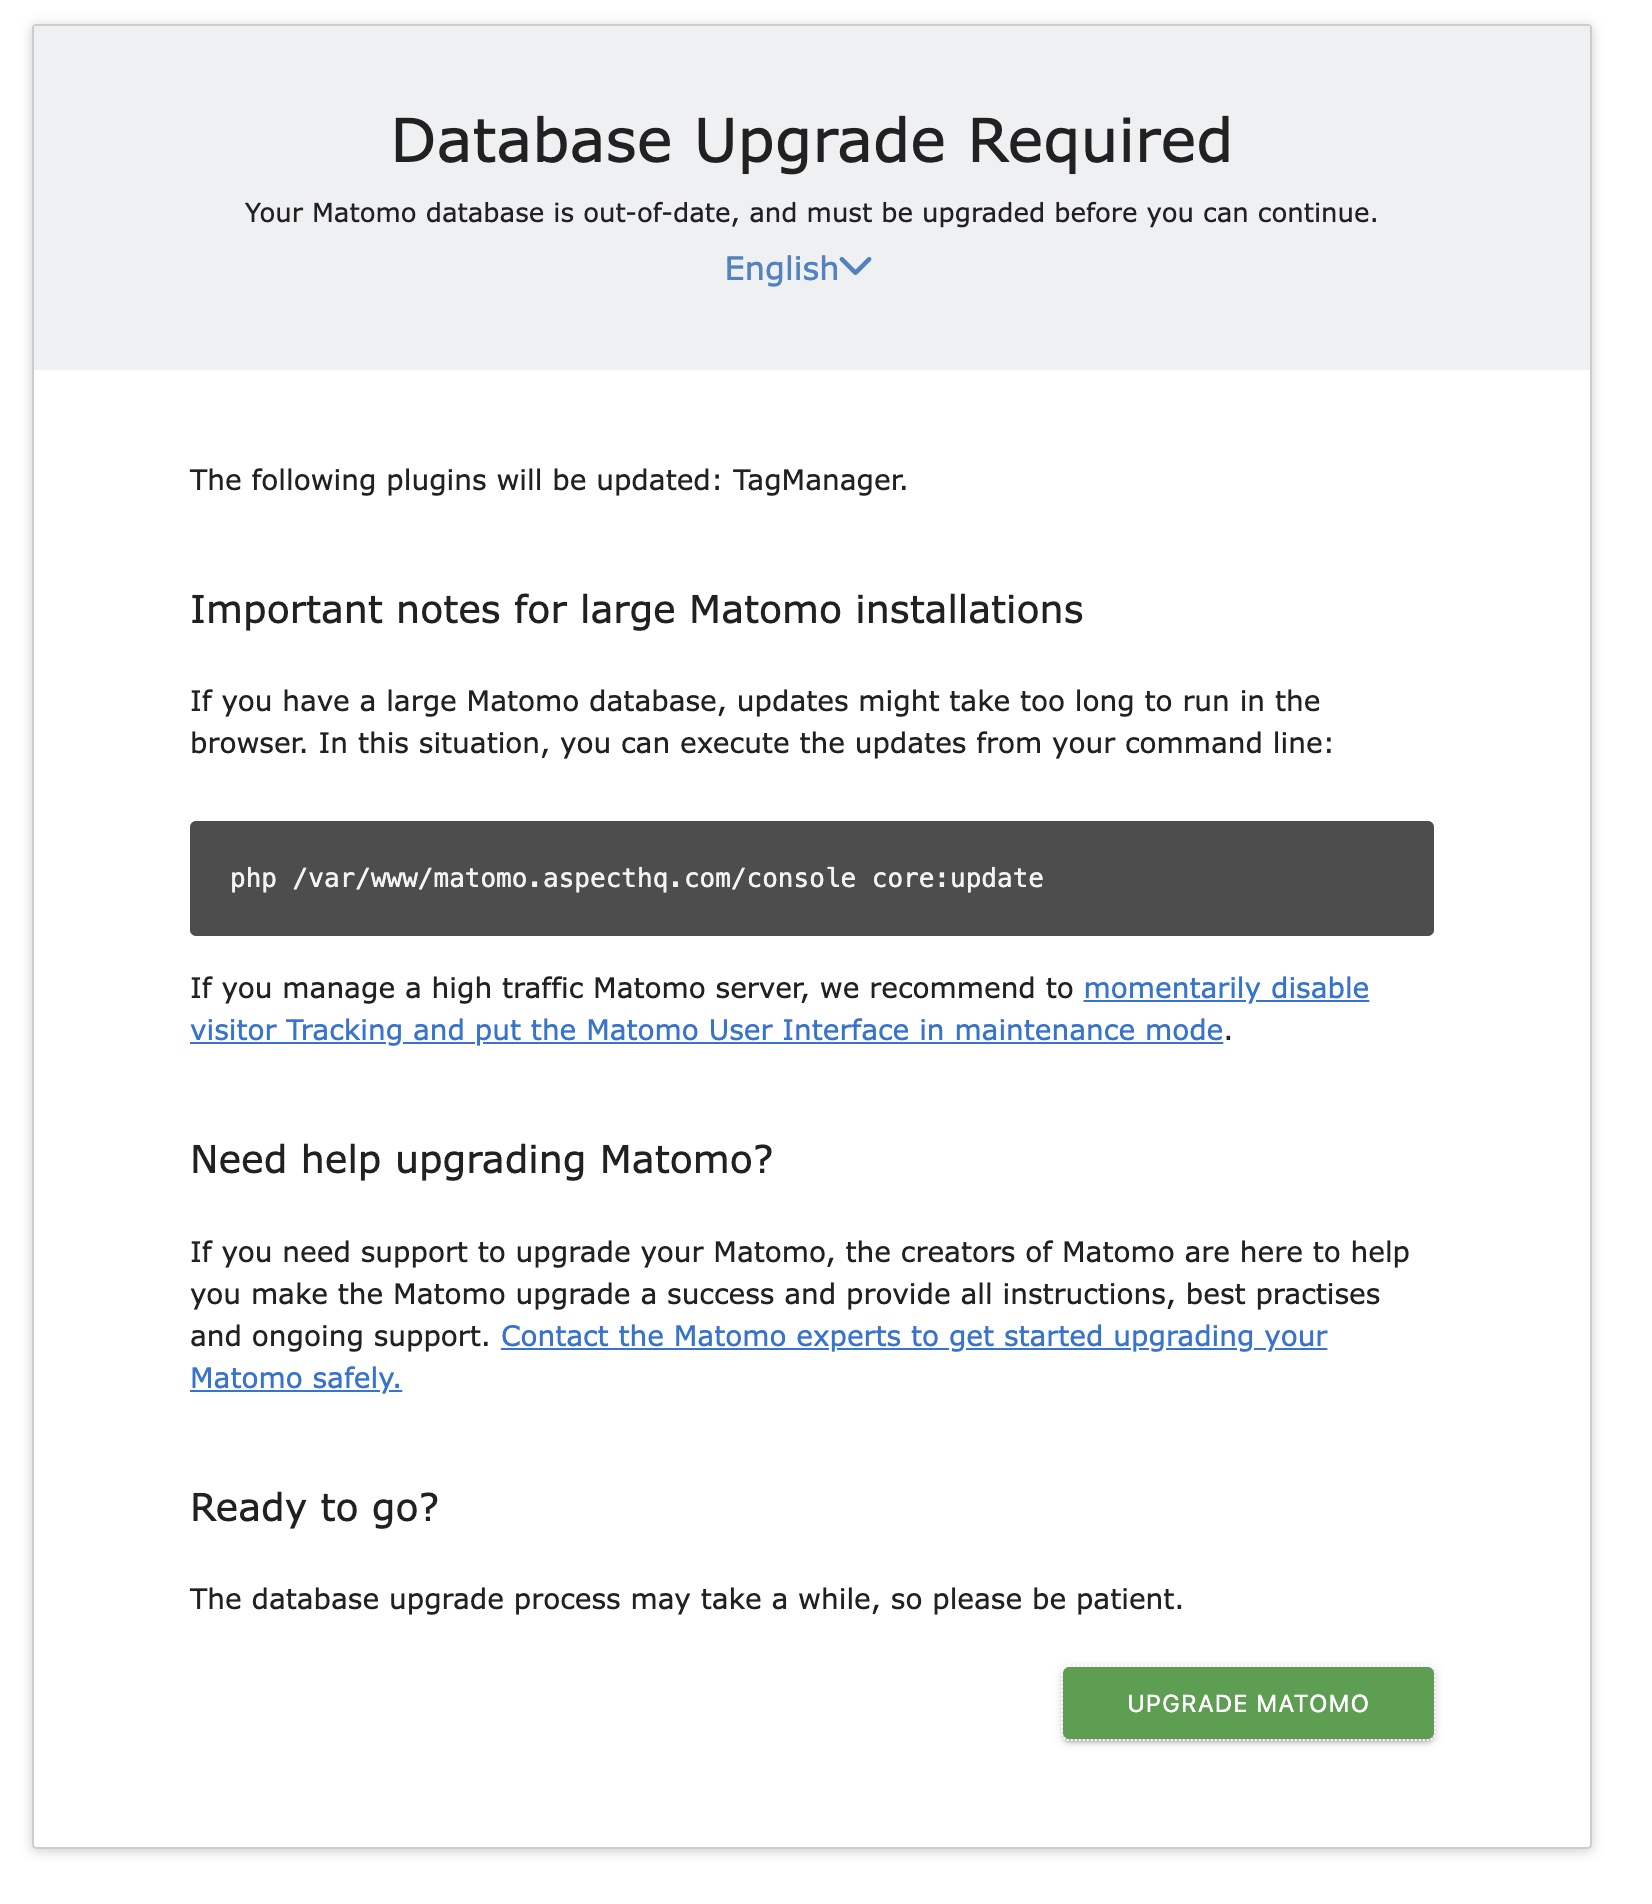
Task: Click the Important notes for large Matomo installations heading
Action: pos(637,610)
